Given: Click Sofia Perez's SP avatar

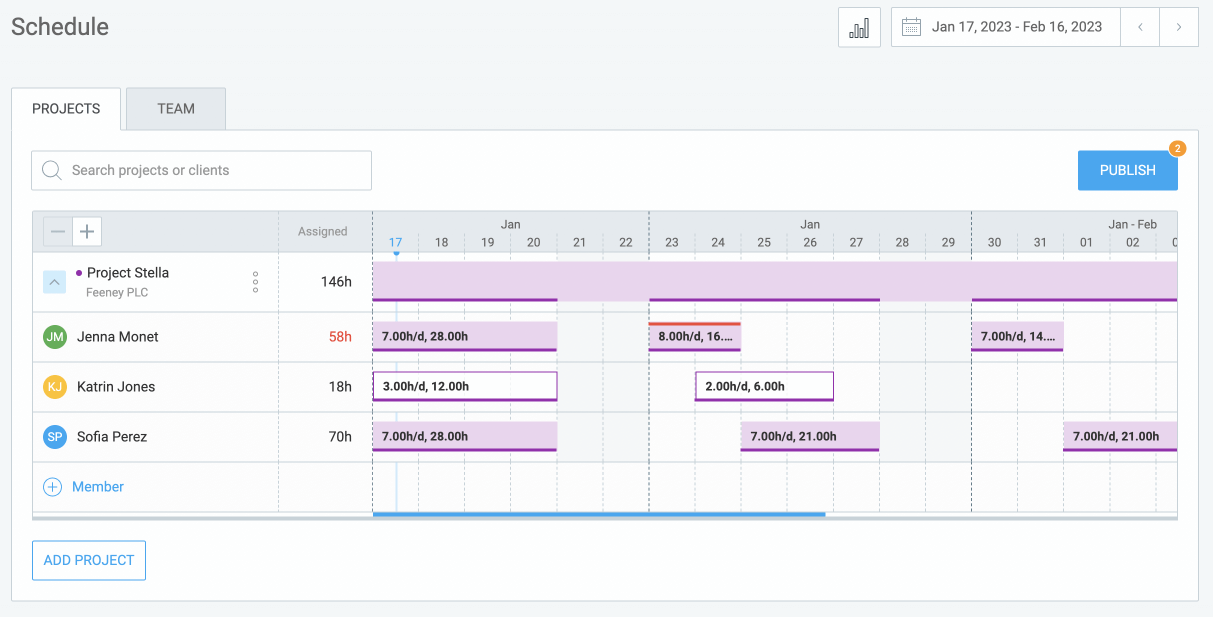Looking at the screenshot, I should pyautogui.click(x=55, y=437).
